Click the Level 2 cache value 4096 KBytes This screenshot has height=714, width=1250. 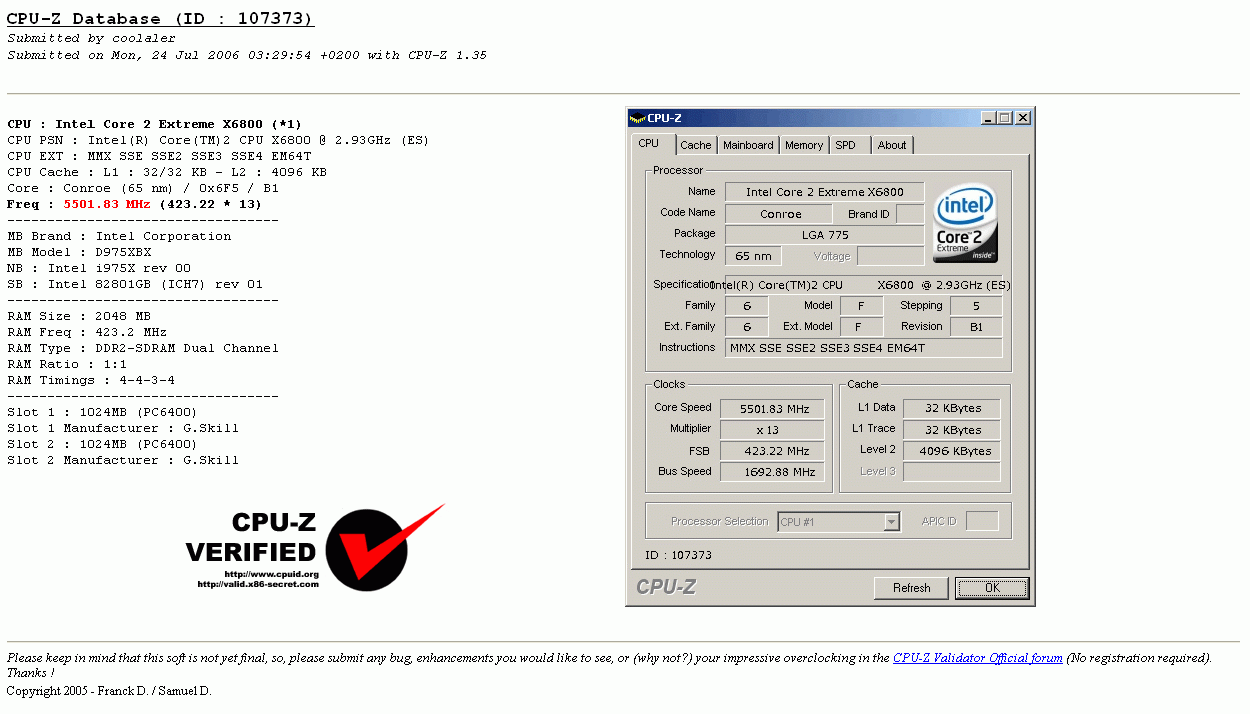pyautogui.click(x=952, y=451)
